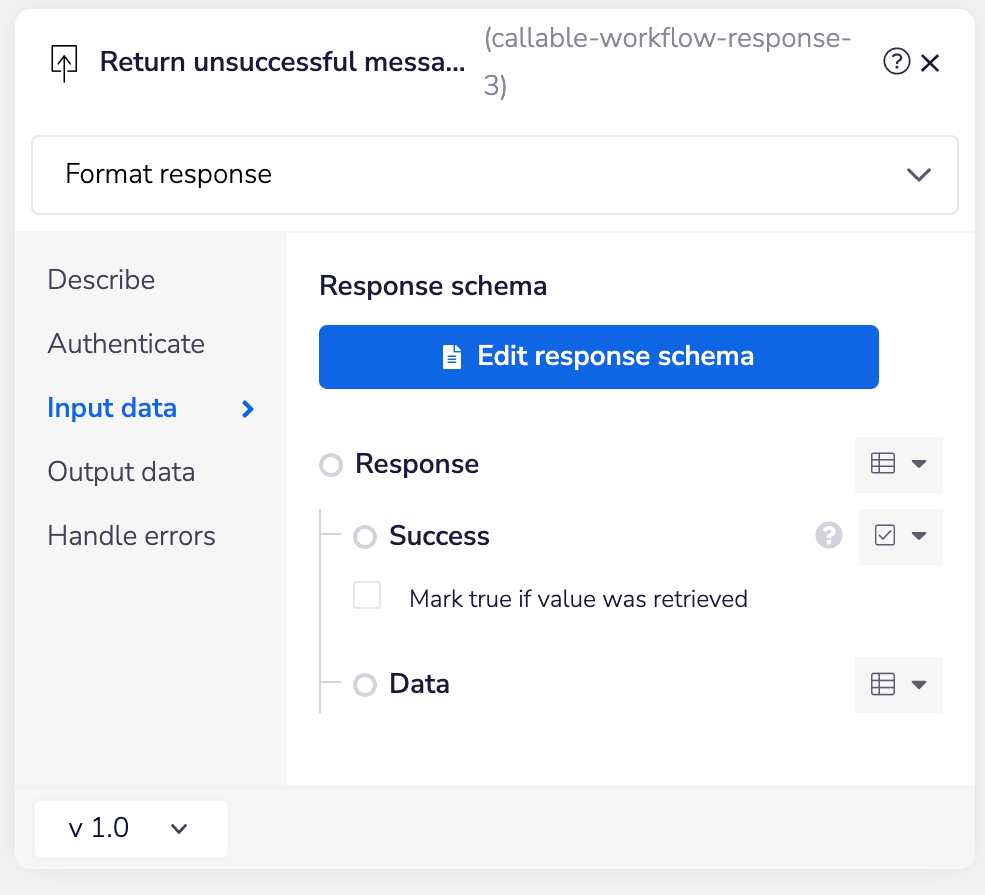Click the checkbox type icon for Success
The width and height of the screenshot is (985, 895).
pyautogui.click(x=885, y=536)
